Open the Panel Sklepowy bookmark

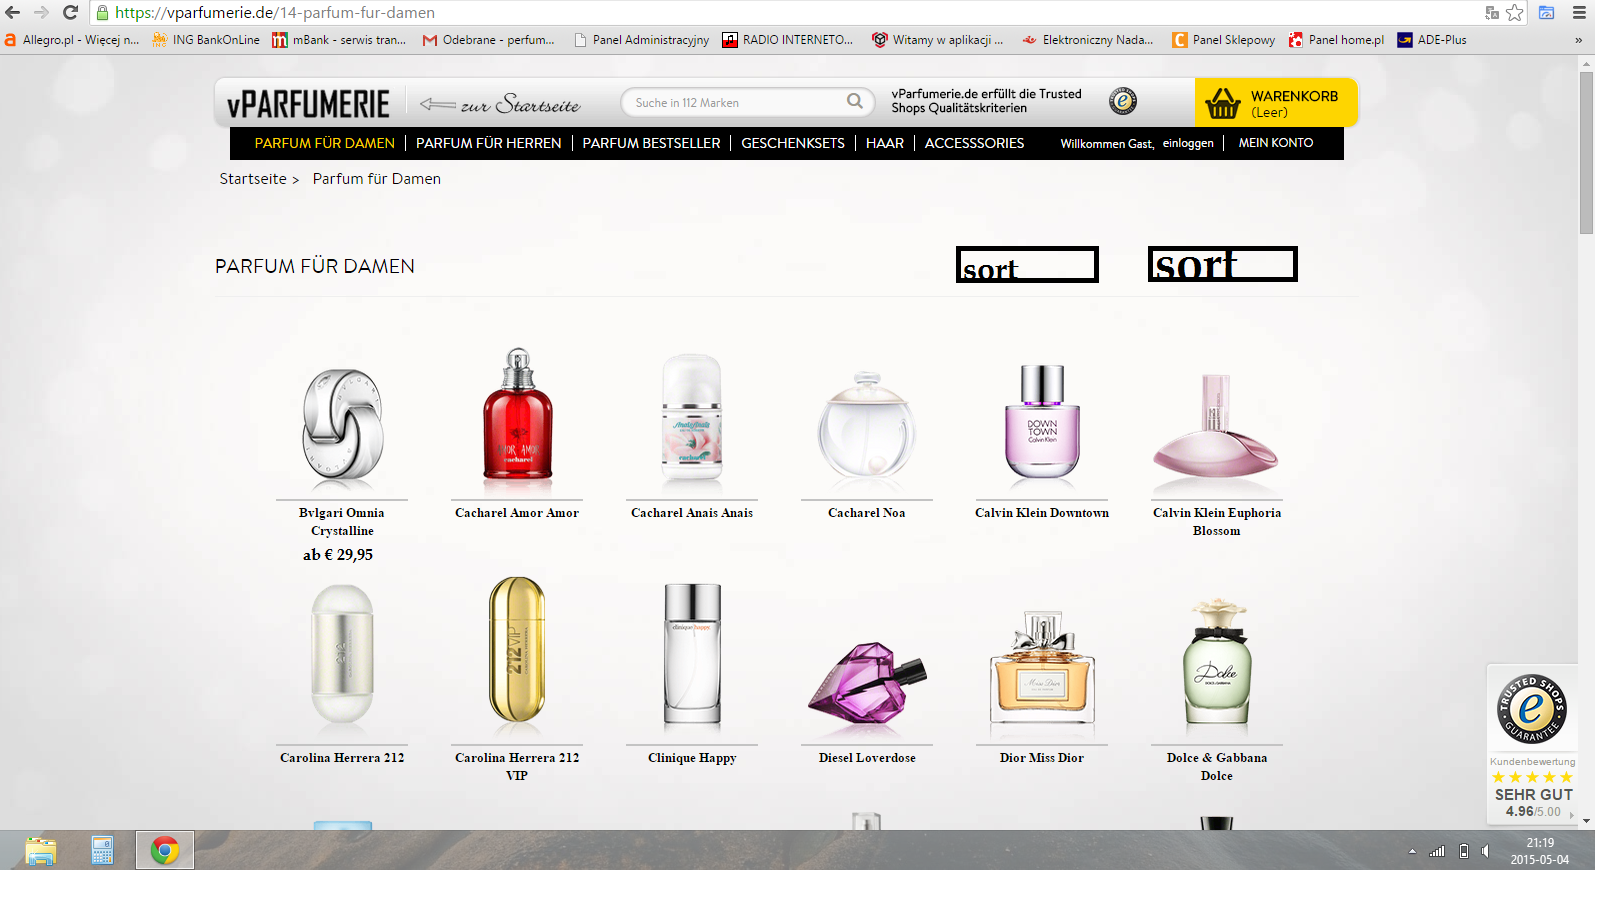pos(1224,40)
